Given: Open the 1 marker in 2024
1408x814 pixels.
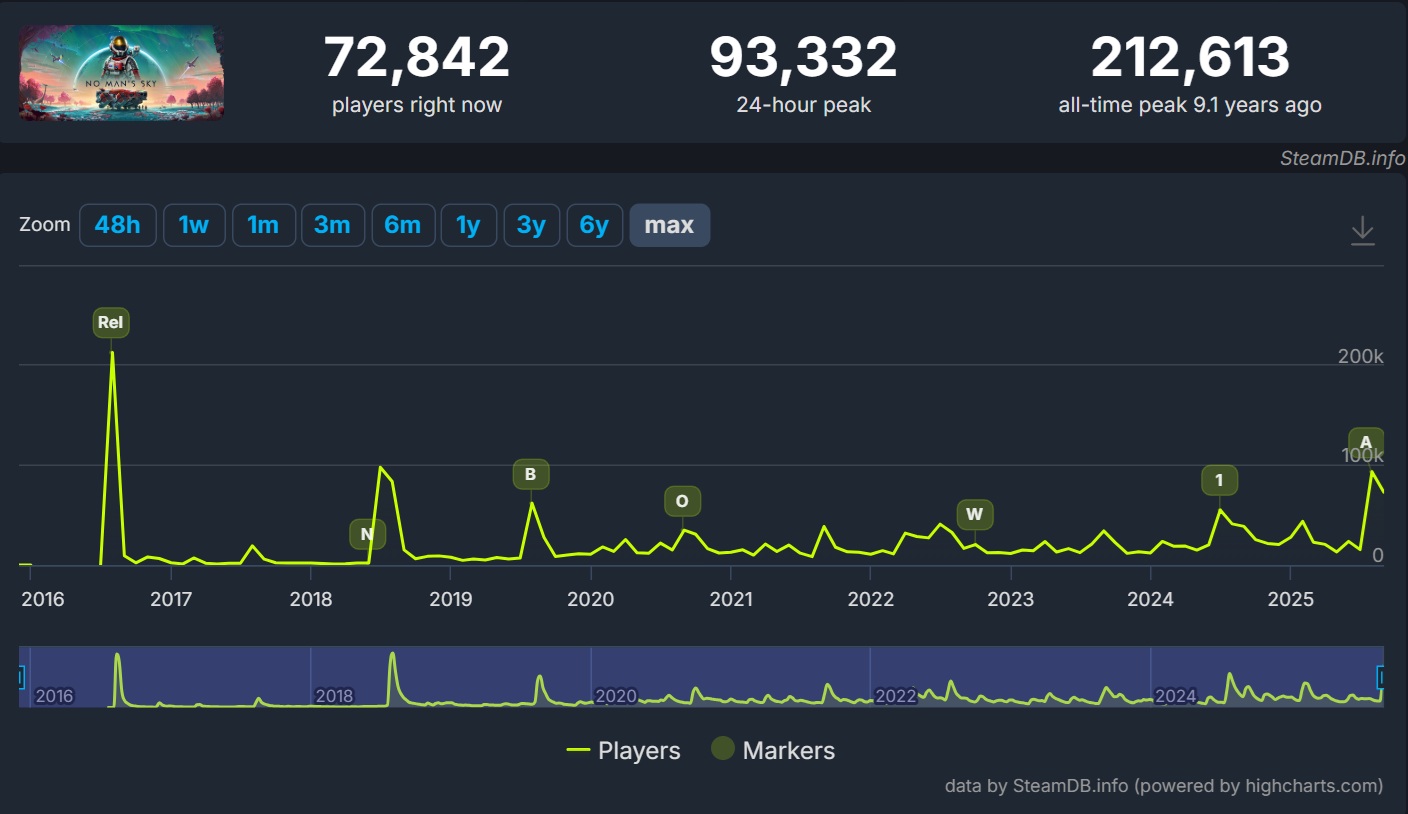Looking at the screenshot, I should (x=1219, y=480).
